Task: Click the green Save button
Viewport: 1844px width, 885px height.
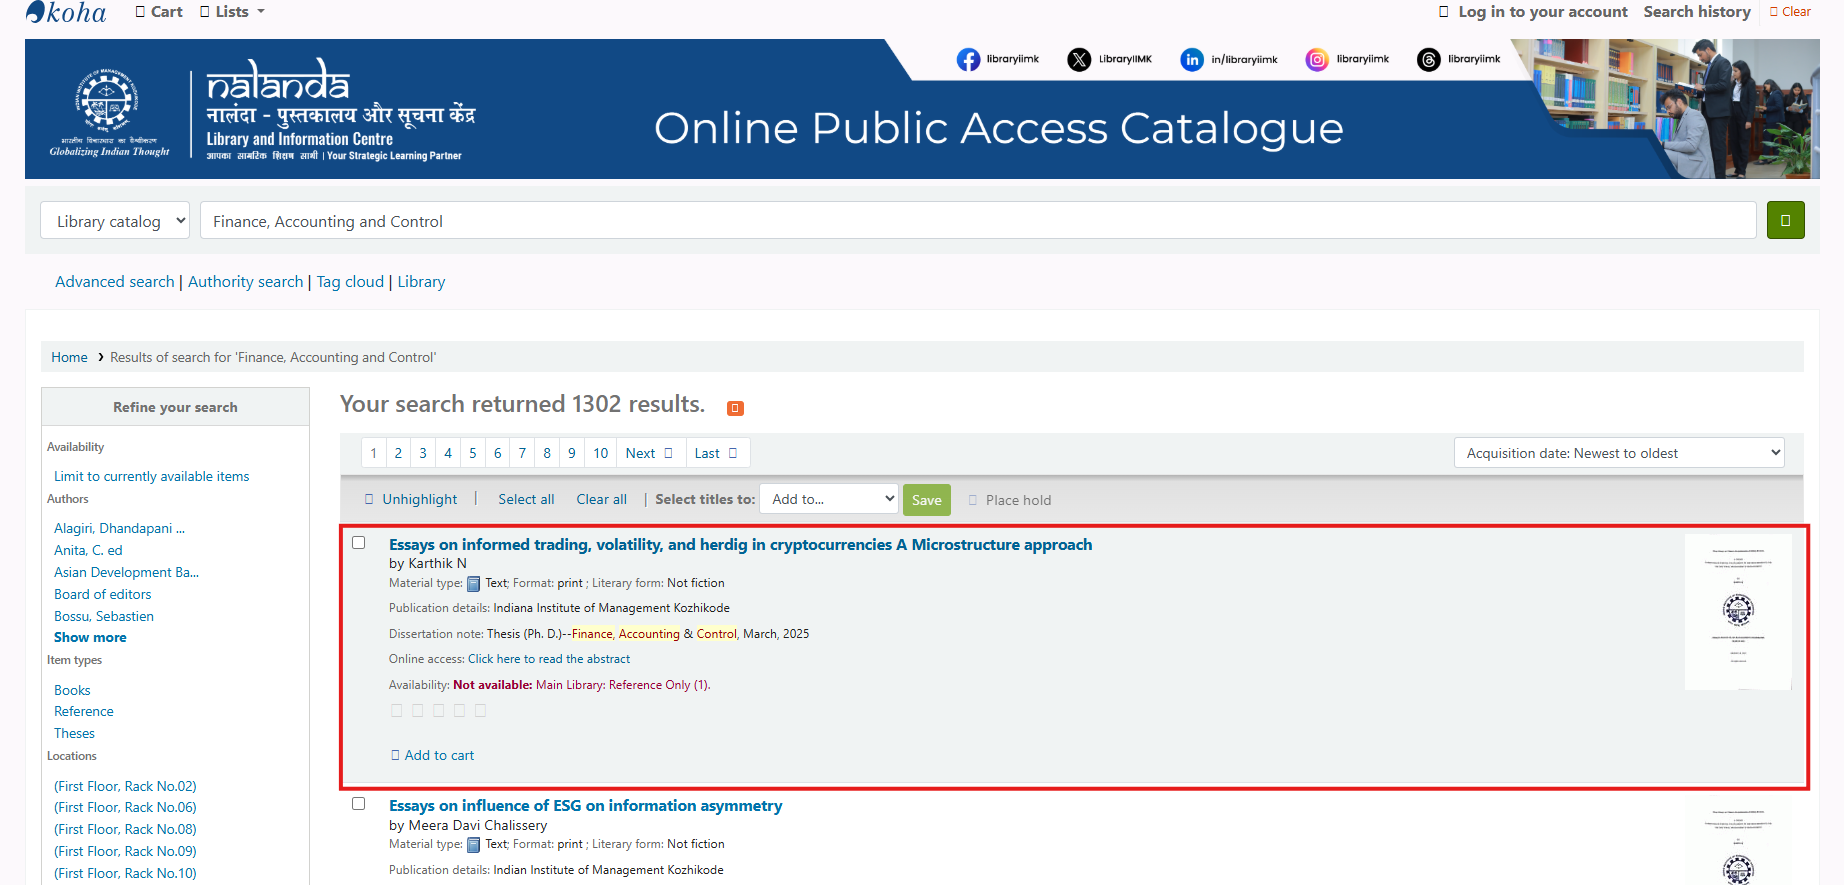Action: tap(926, 500)
